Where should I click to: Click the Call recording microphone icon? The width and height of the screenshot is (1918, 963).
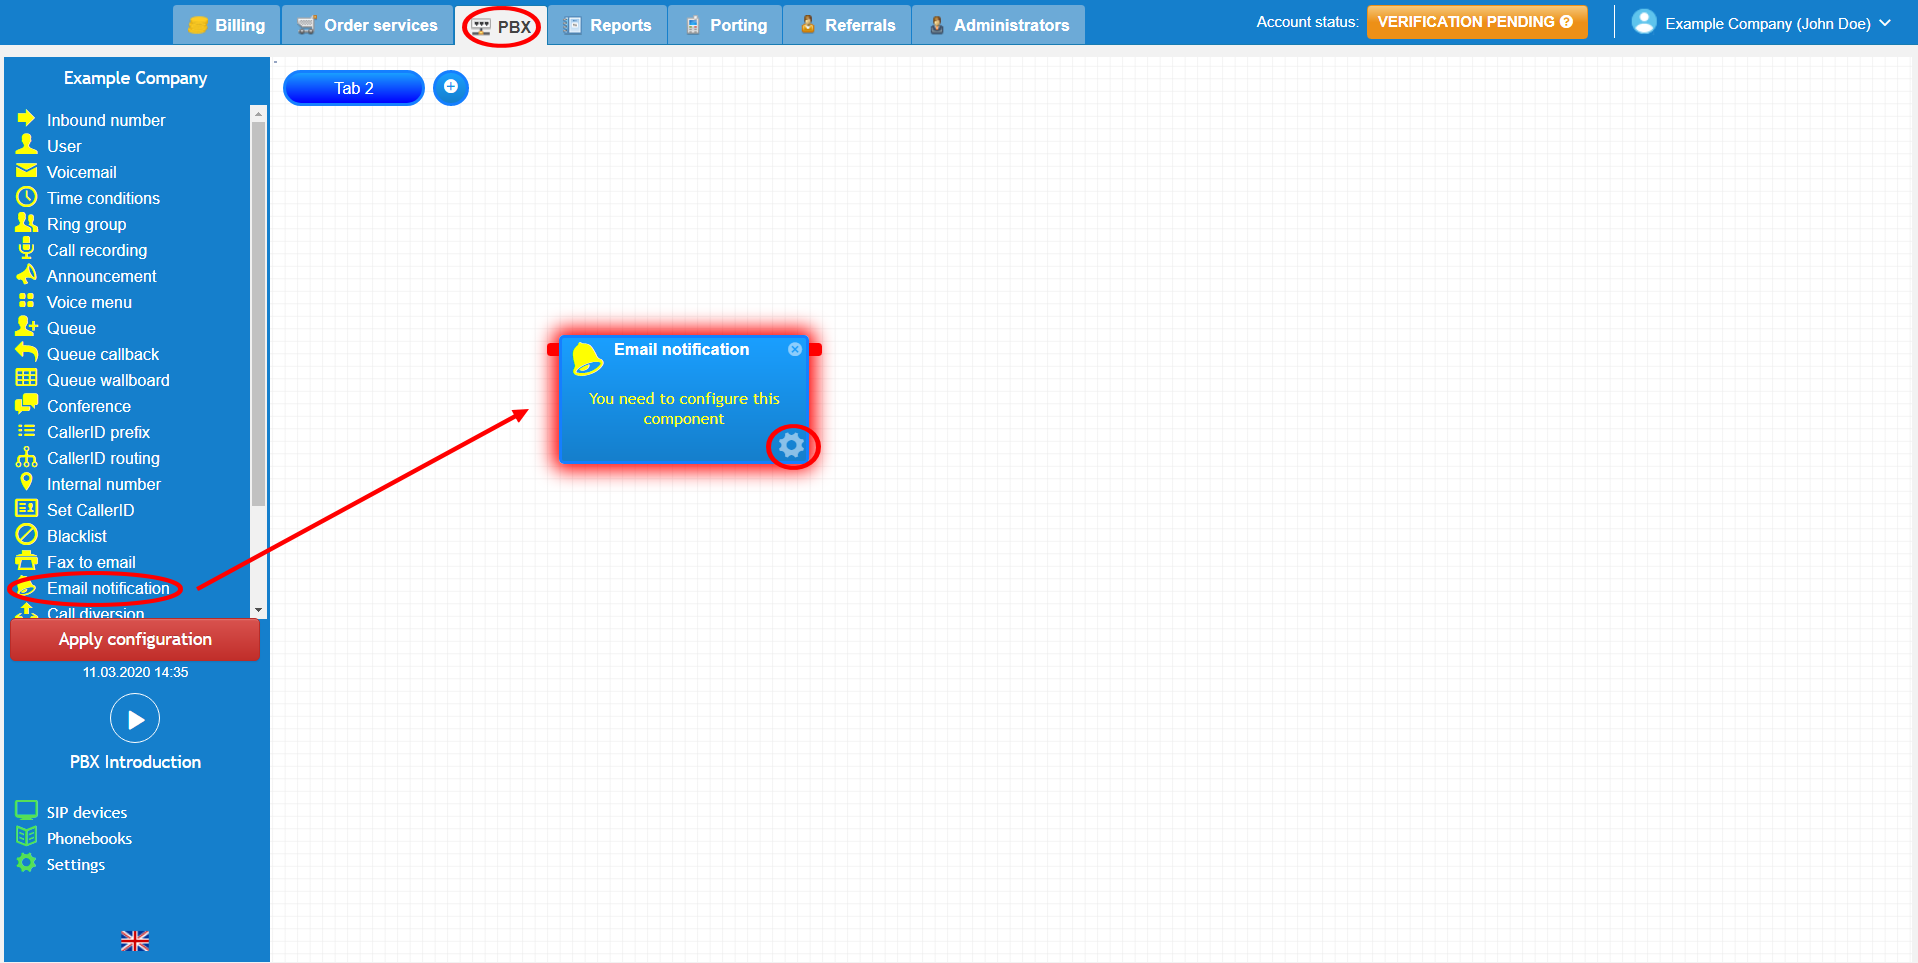[26, 249]
